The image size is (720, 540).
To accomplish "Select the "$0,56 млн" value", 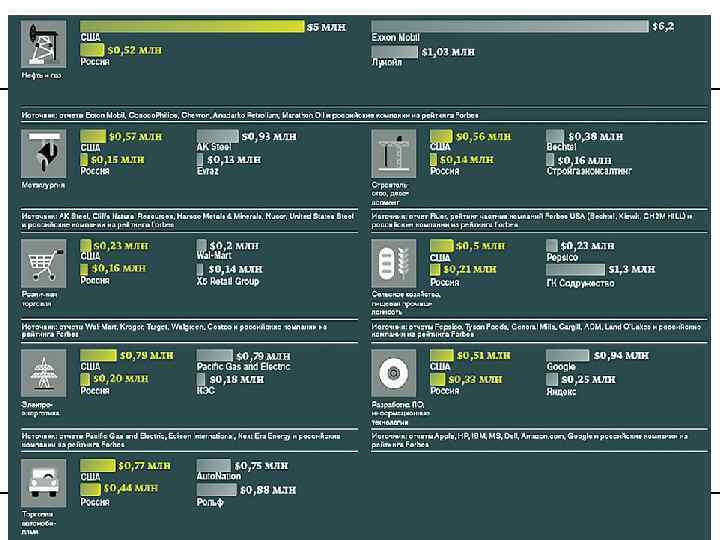I will pyautogui.click(x=484, y=136).
